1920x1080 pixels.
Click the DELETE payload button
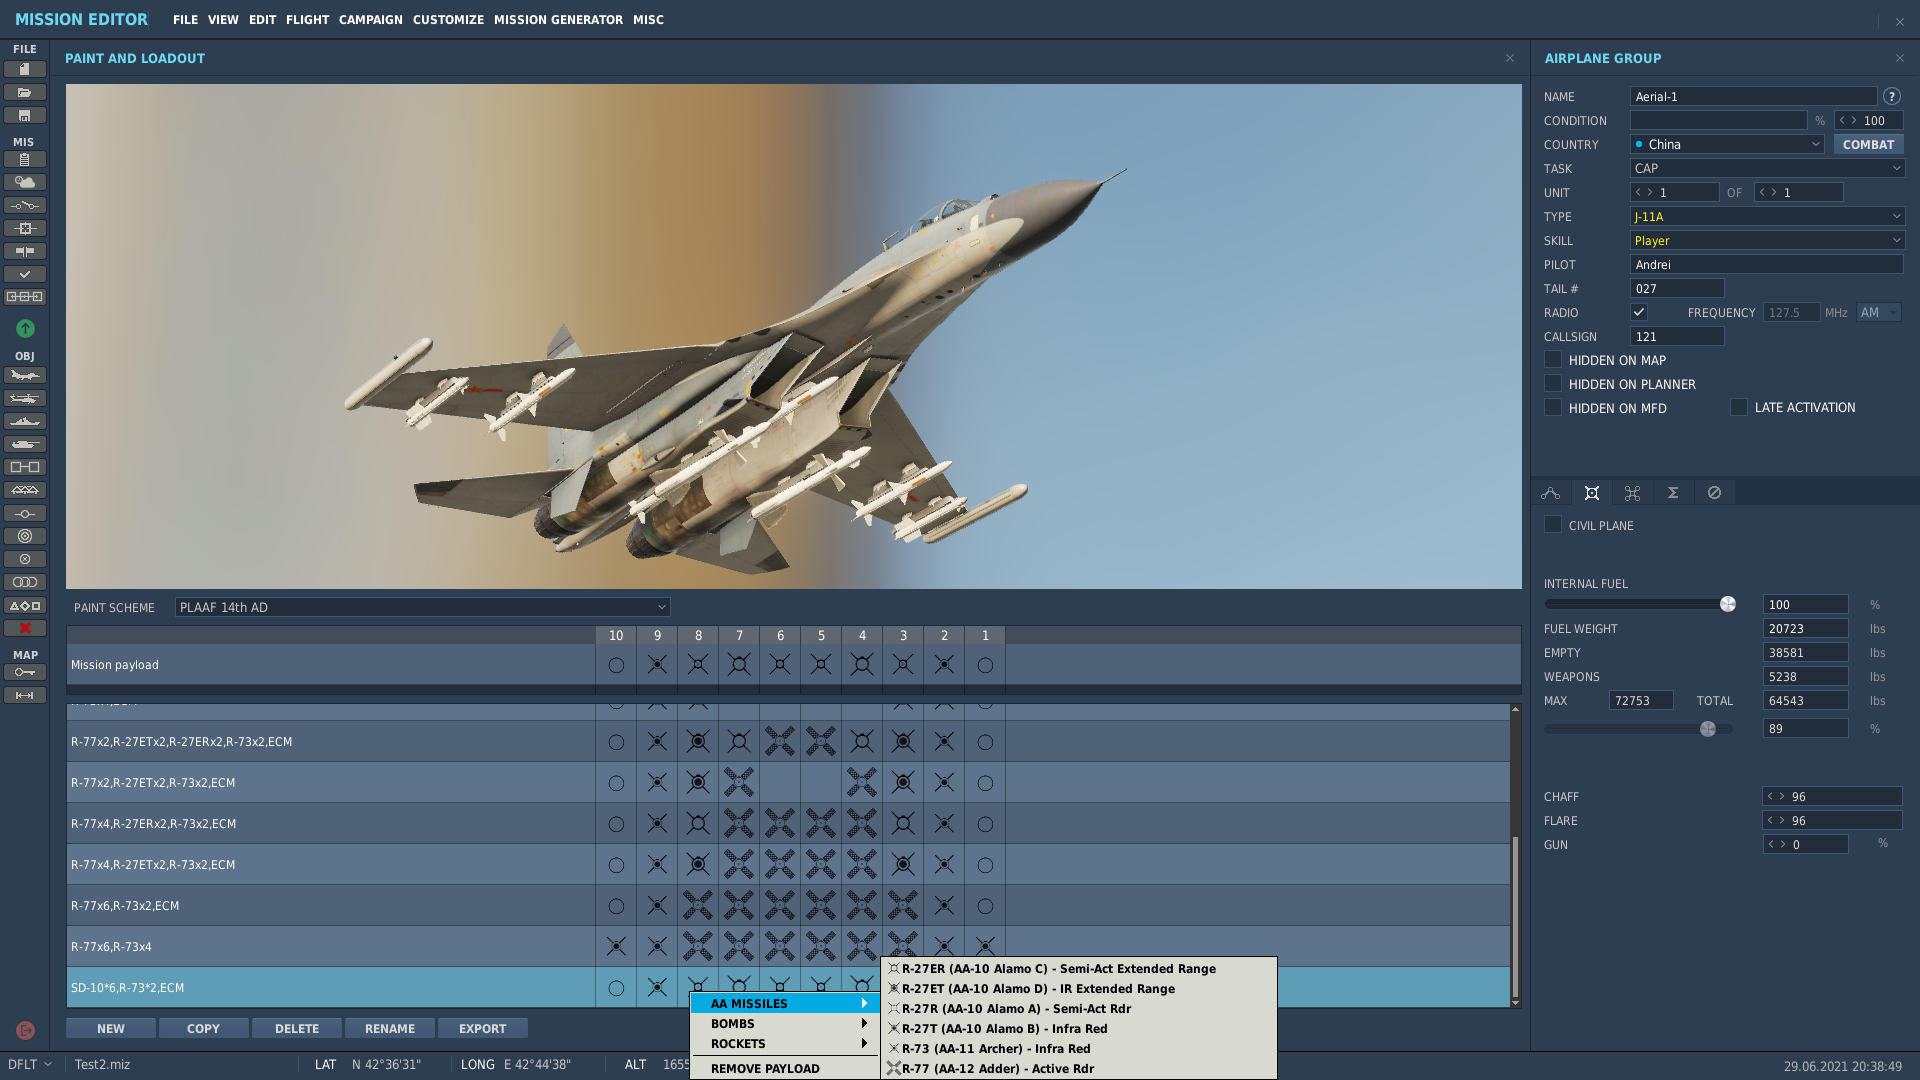[297, 1028]
